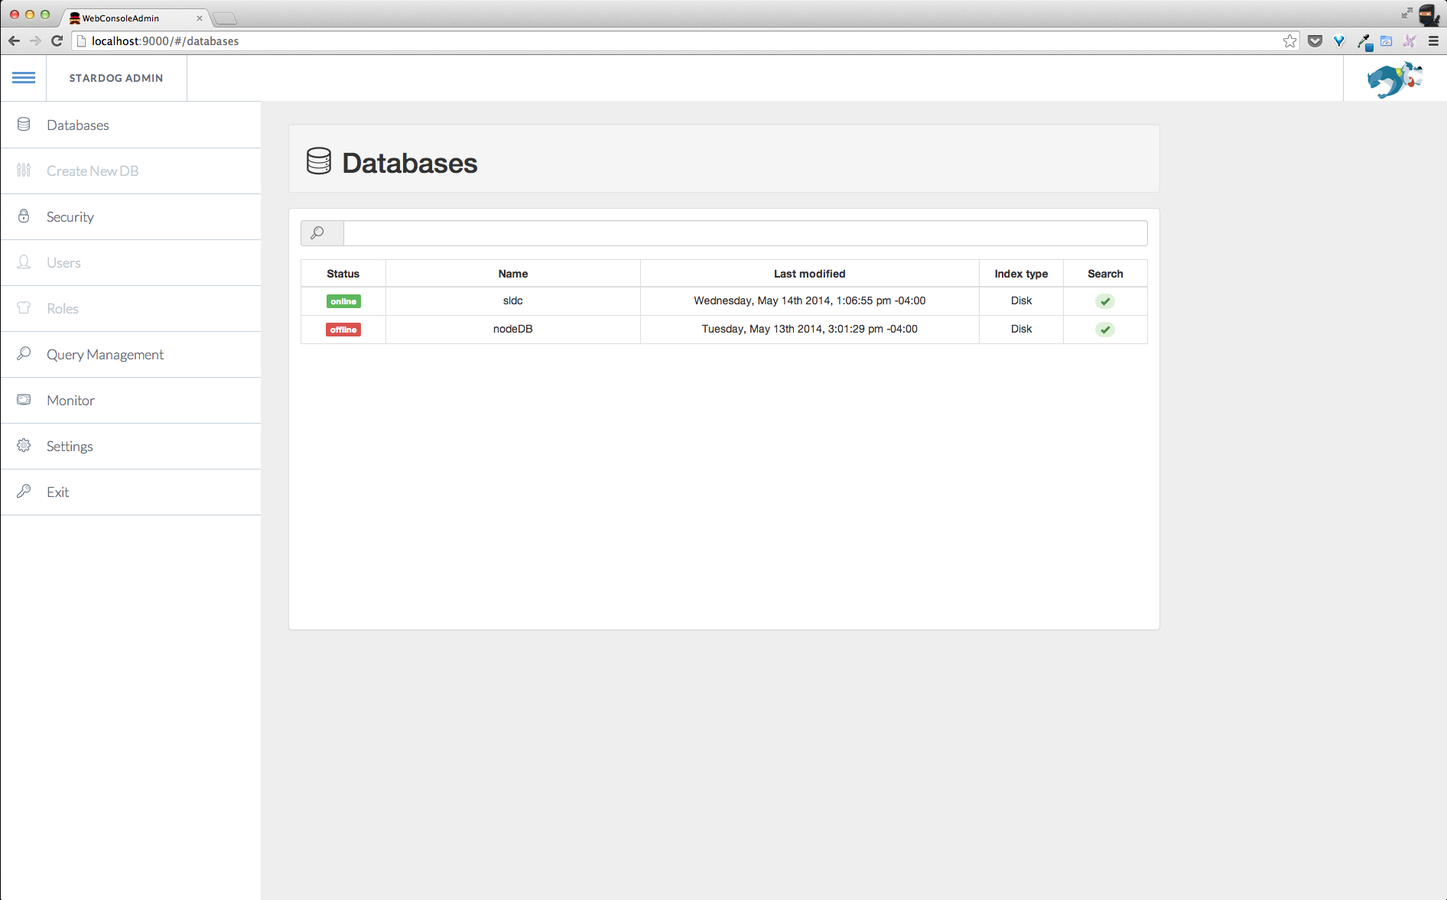Image resolution: width=1447 pixels, height=900 pixels.
Task: Click the Users person icon
Action: pyautogui.click(x=24, y=262)
